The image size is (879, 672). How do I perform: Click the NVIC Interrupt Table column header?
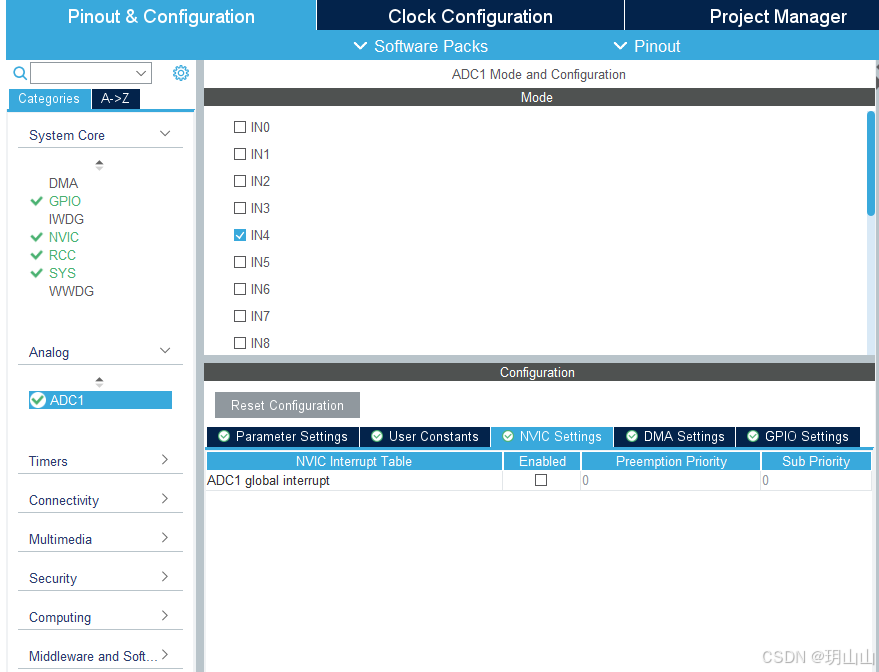pos(354,461)
